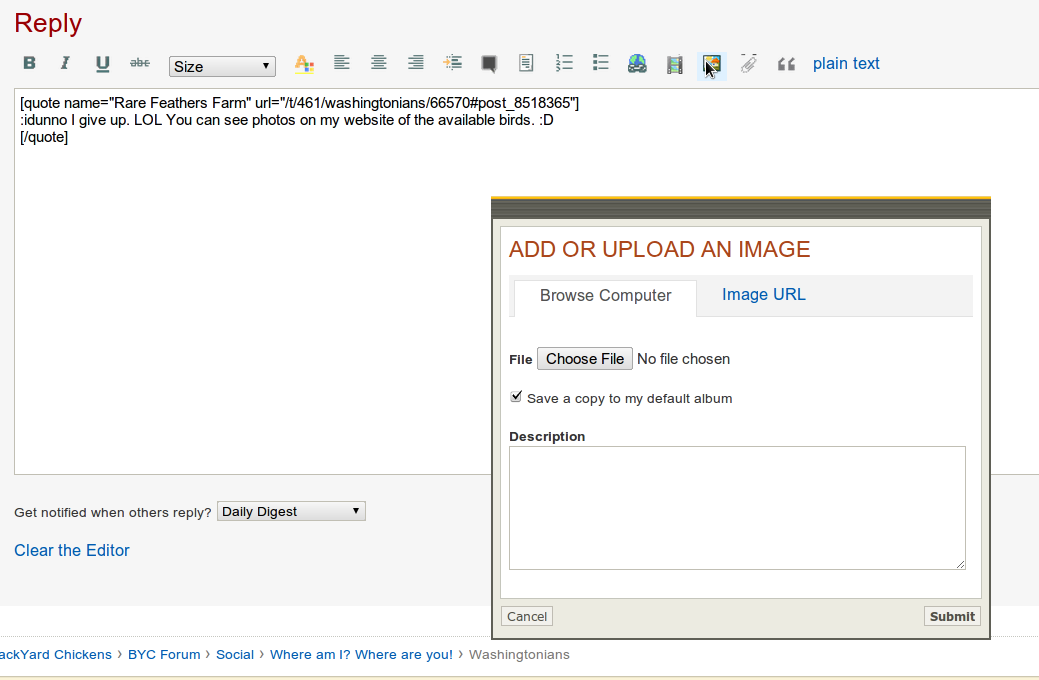Open the font color picker
The width and height of the screenshot is (1039, 680).
(304, 64)
